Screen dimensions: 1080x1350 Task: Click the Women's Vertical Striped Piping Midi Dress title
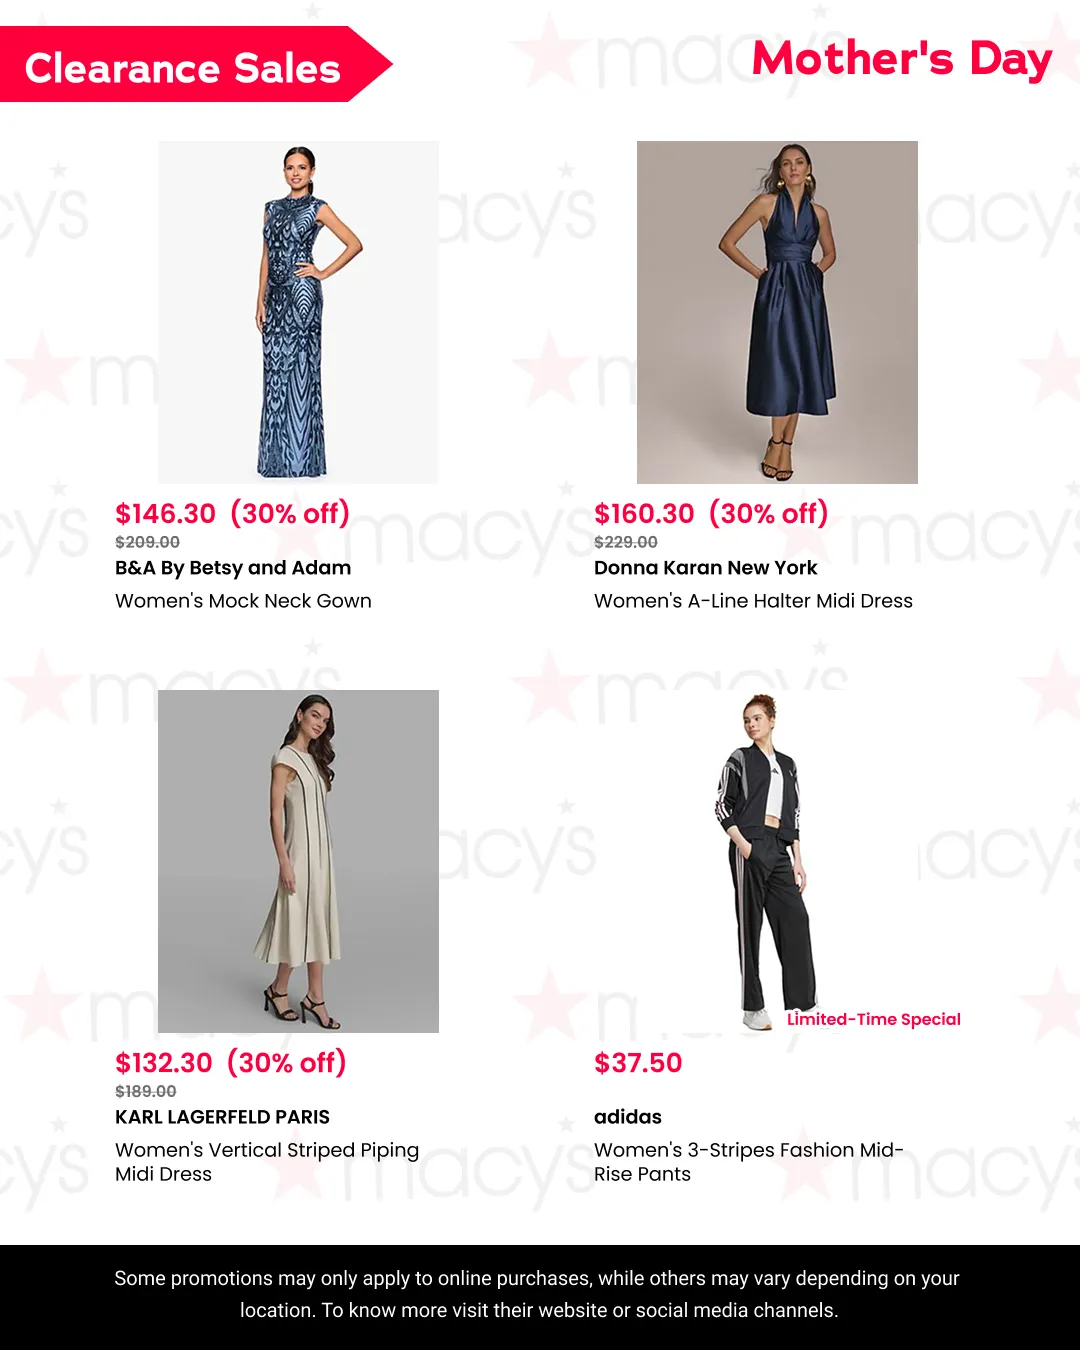point(267,1162)
